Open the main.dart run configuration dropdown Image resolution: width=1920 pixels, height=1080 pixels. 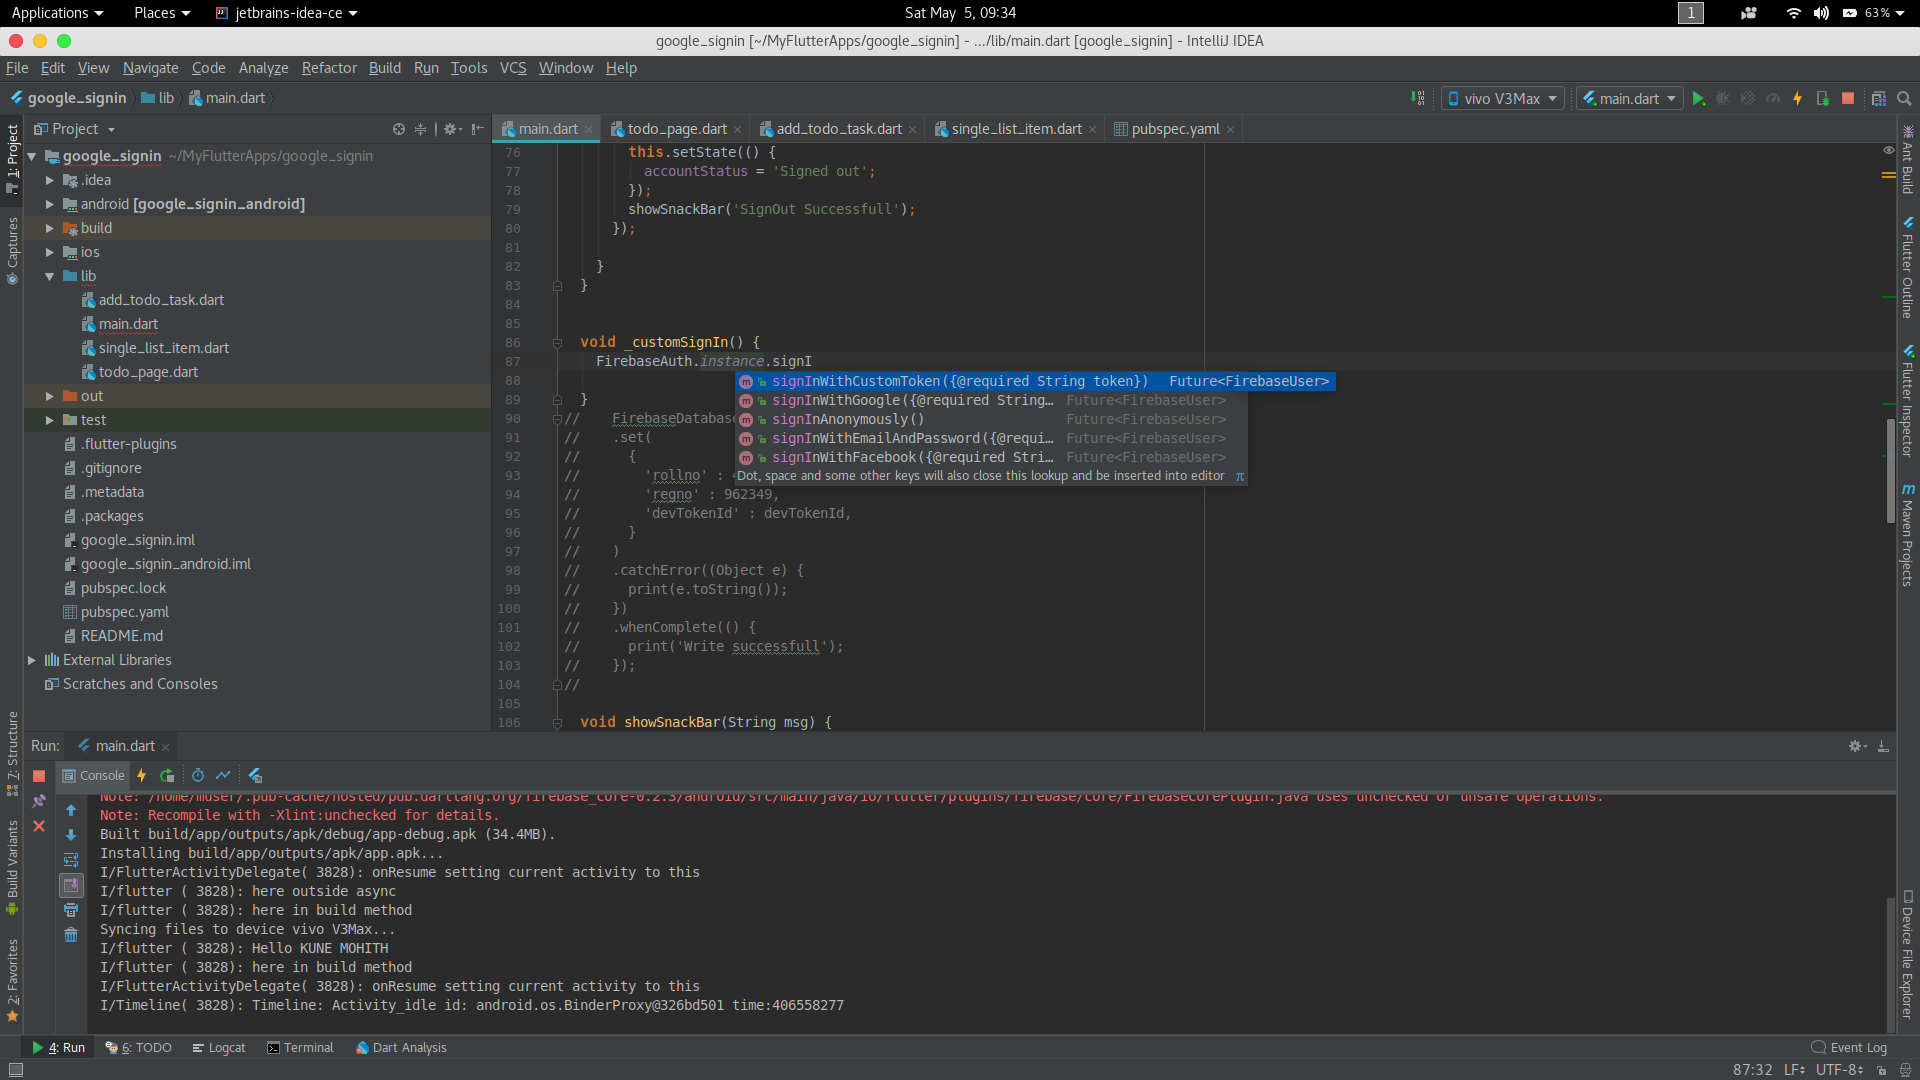[1629, 98]
